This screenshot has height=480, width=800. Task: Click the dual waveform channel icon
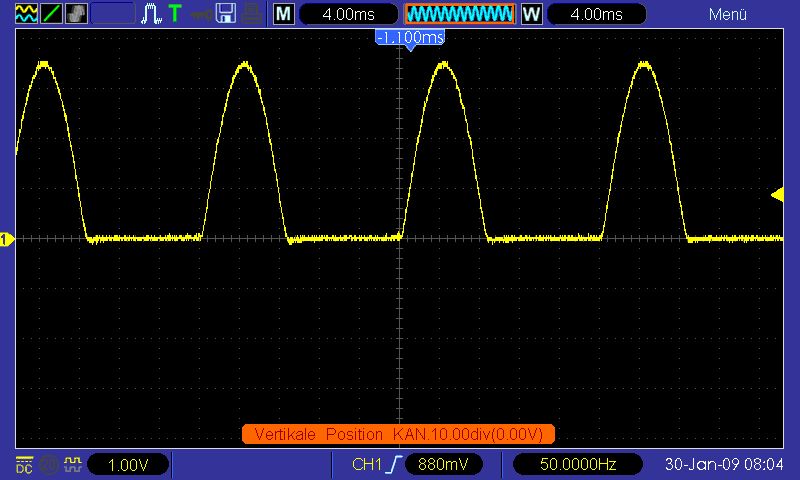point(26,13)
